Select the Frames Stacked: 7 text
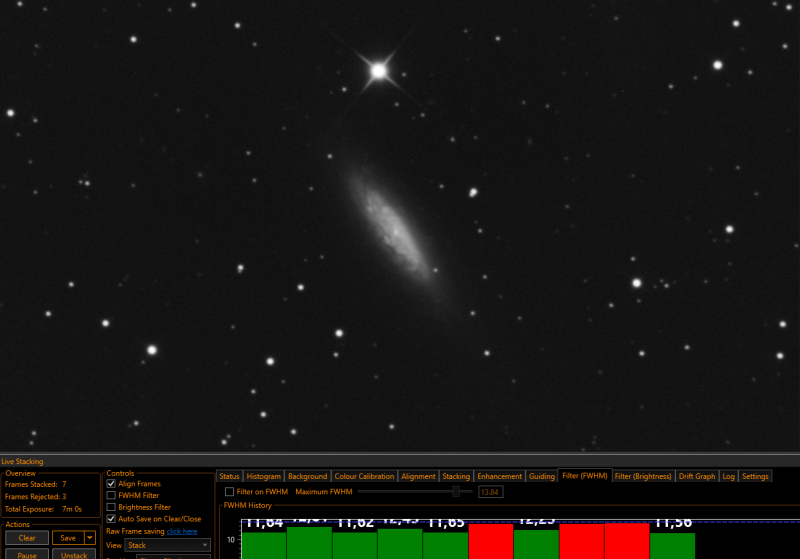The image size is (800, 559). pyautogui.click(x=36, y=484)
